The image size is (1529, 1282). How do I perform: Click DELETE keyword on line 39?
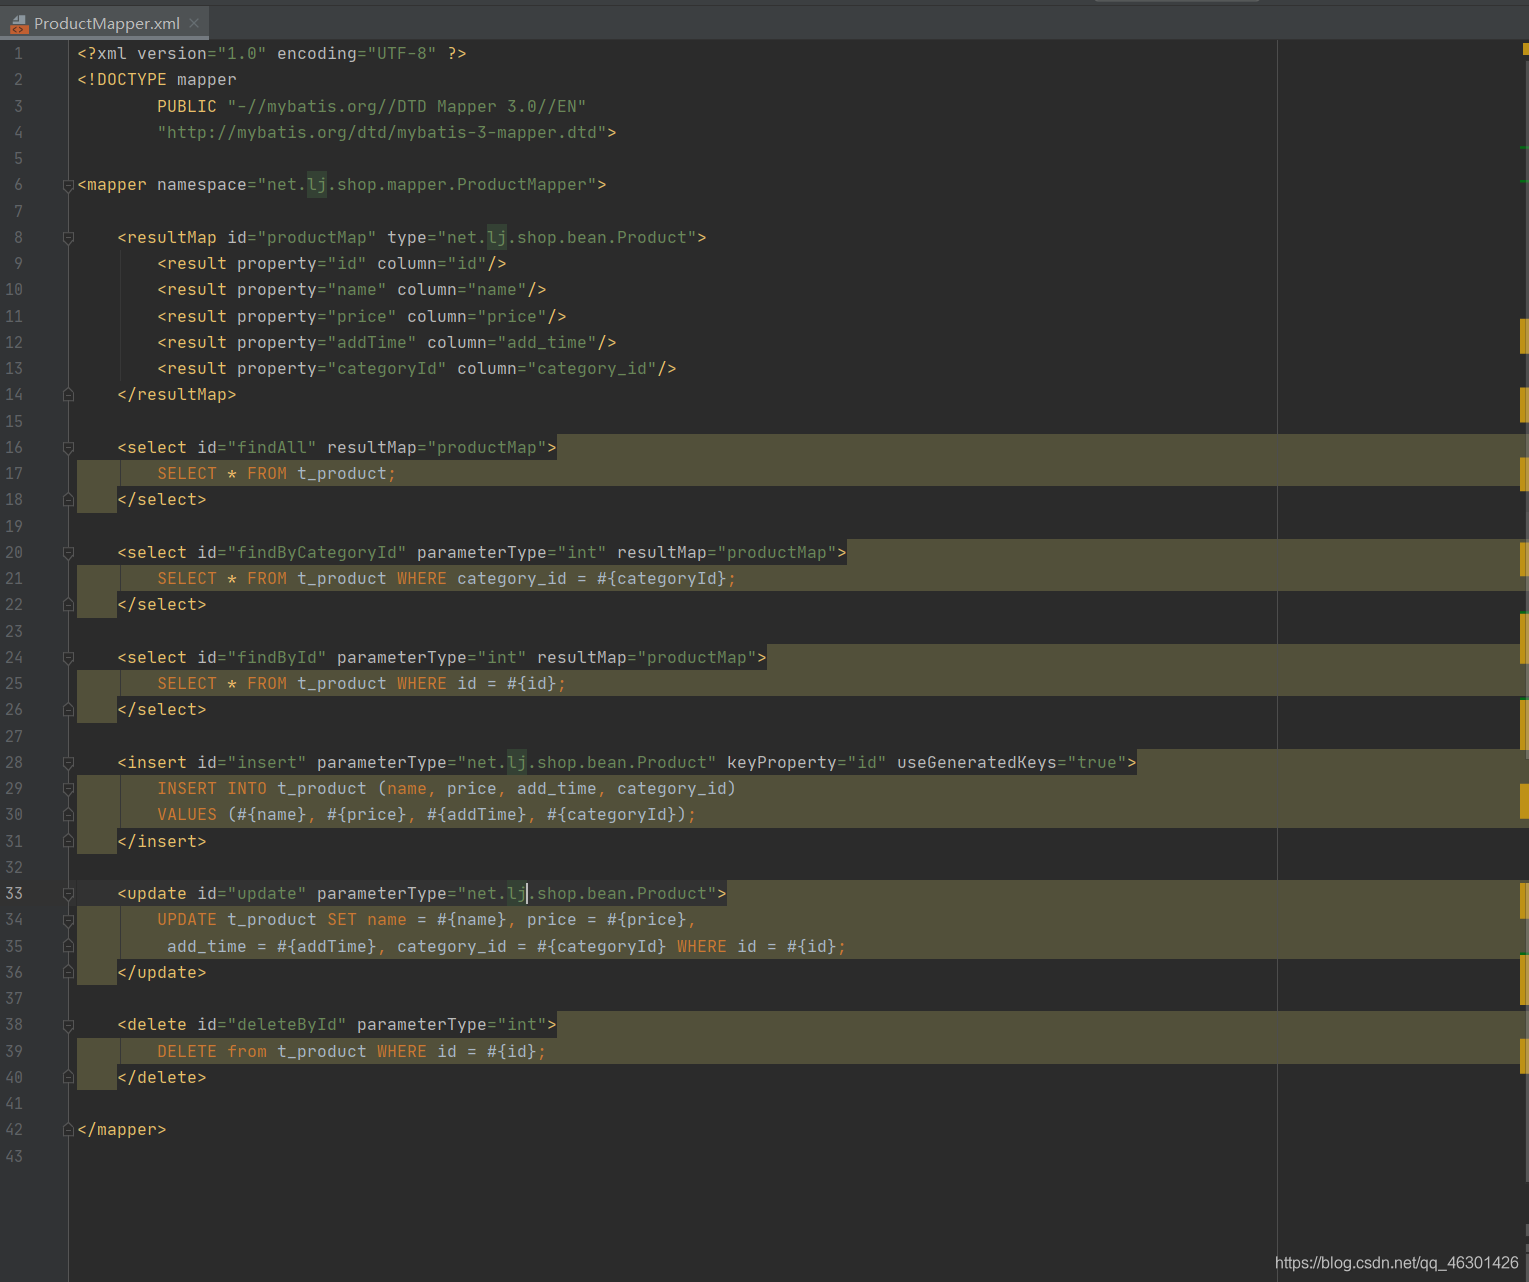(187, 1052)
